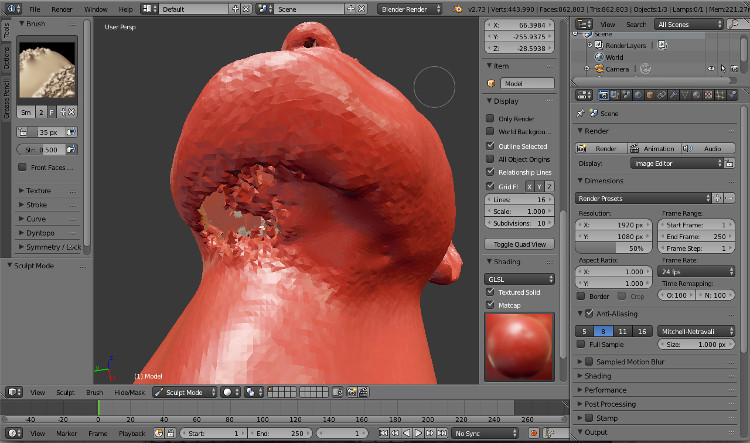
Task: Open the 24 fps frame rate dropdown
Action: (696, 272)
